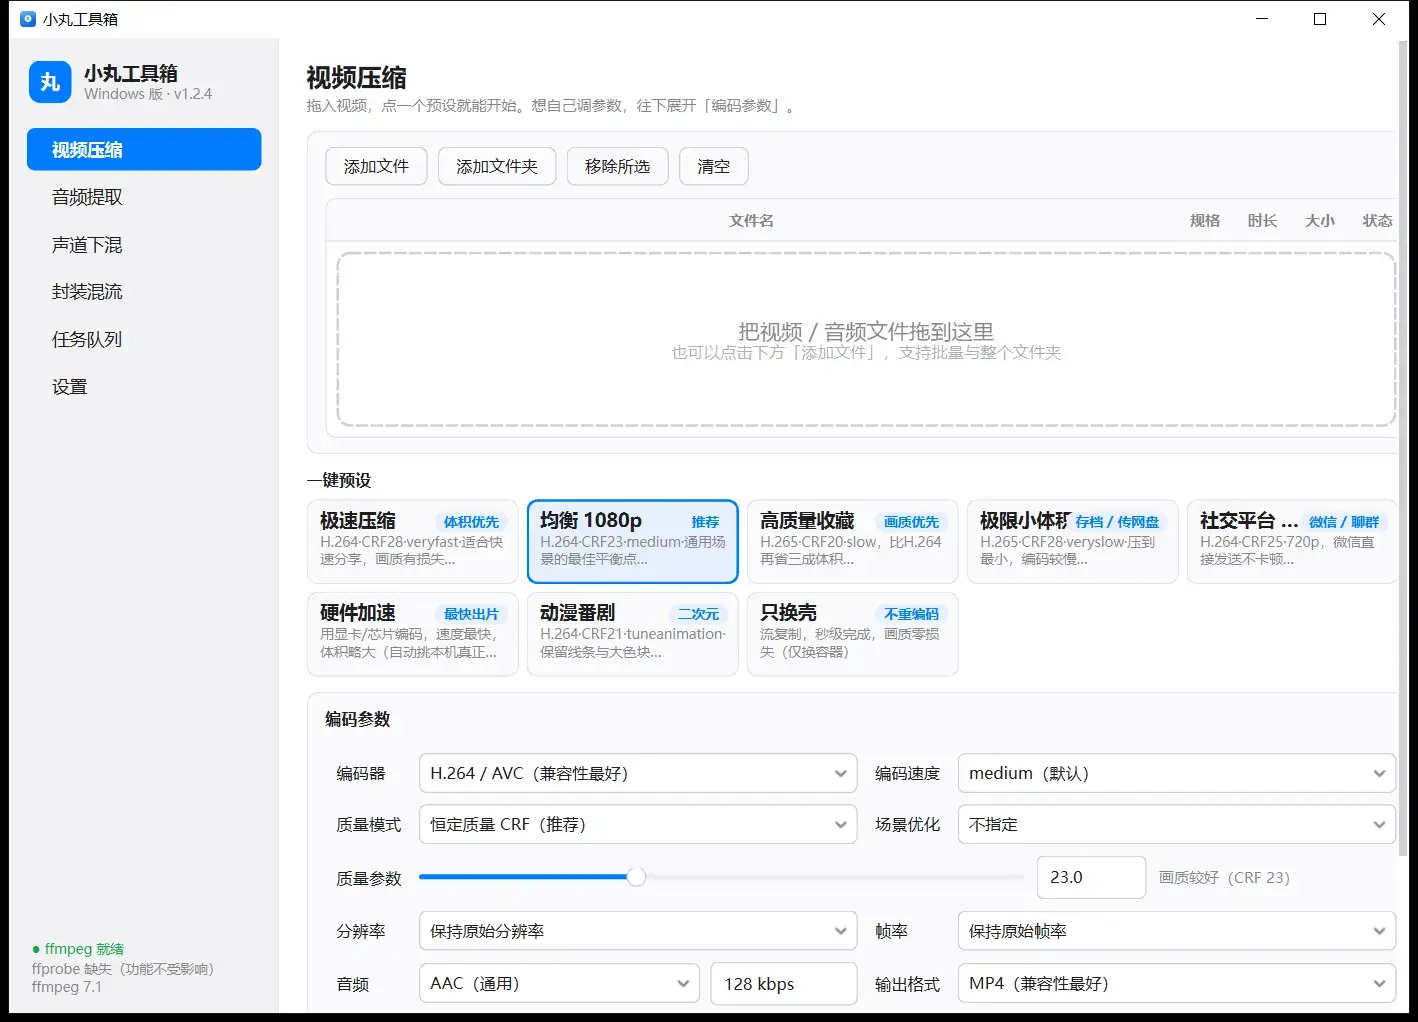
Task: Click the 添加文件夹 button
Action: click(497, 166)
